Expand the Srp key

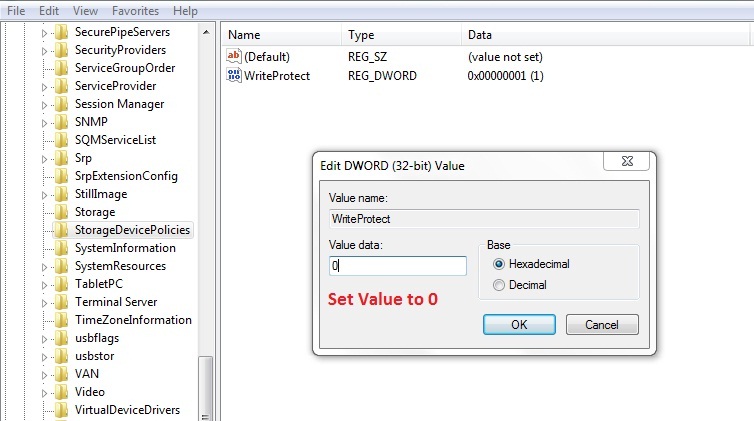click(44, 159)
